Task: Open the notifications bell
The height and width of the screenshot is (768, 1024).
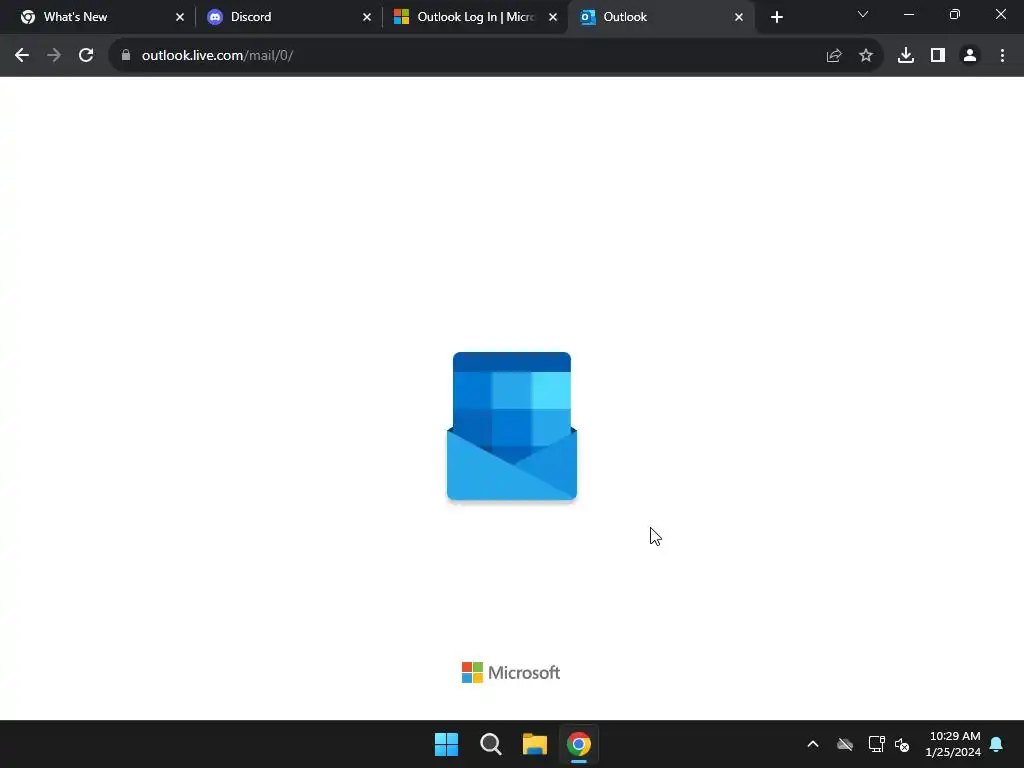Action: (997, 744)
